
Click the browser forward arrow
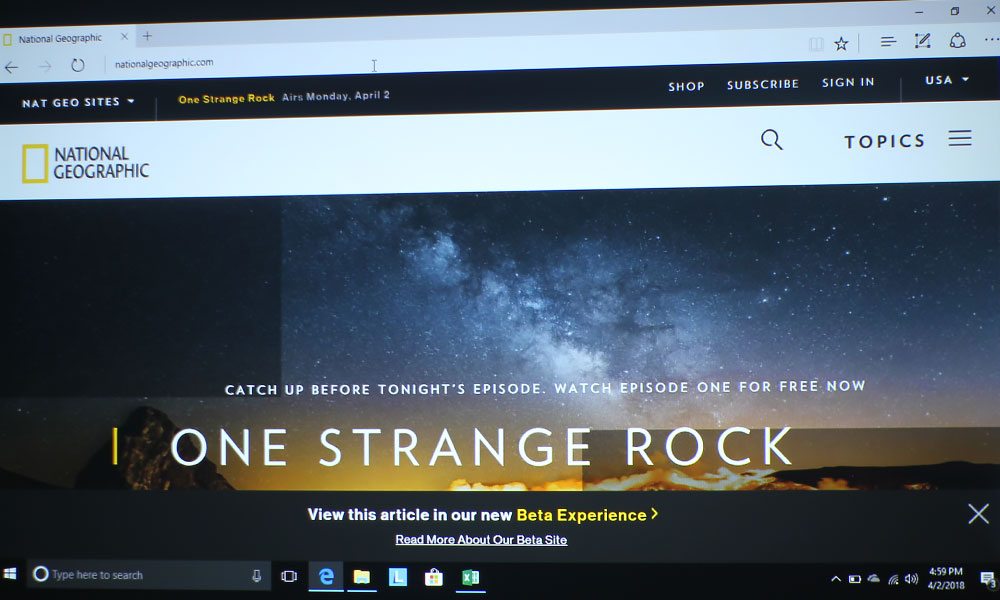click(x=45, y=66)
